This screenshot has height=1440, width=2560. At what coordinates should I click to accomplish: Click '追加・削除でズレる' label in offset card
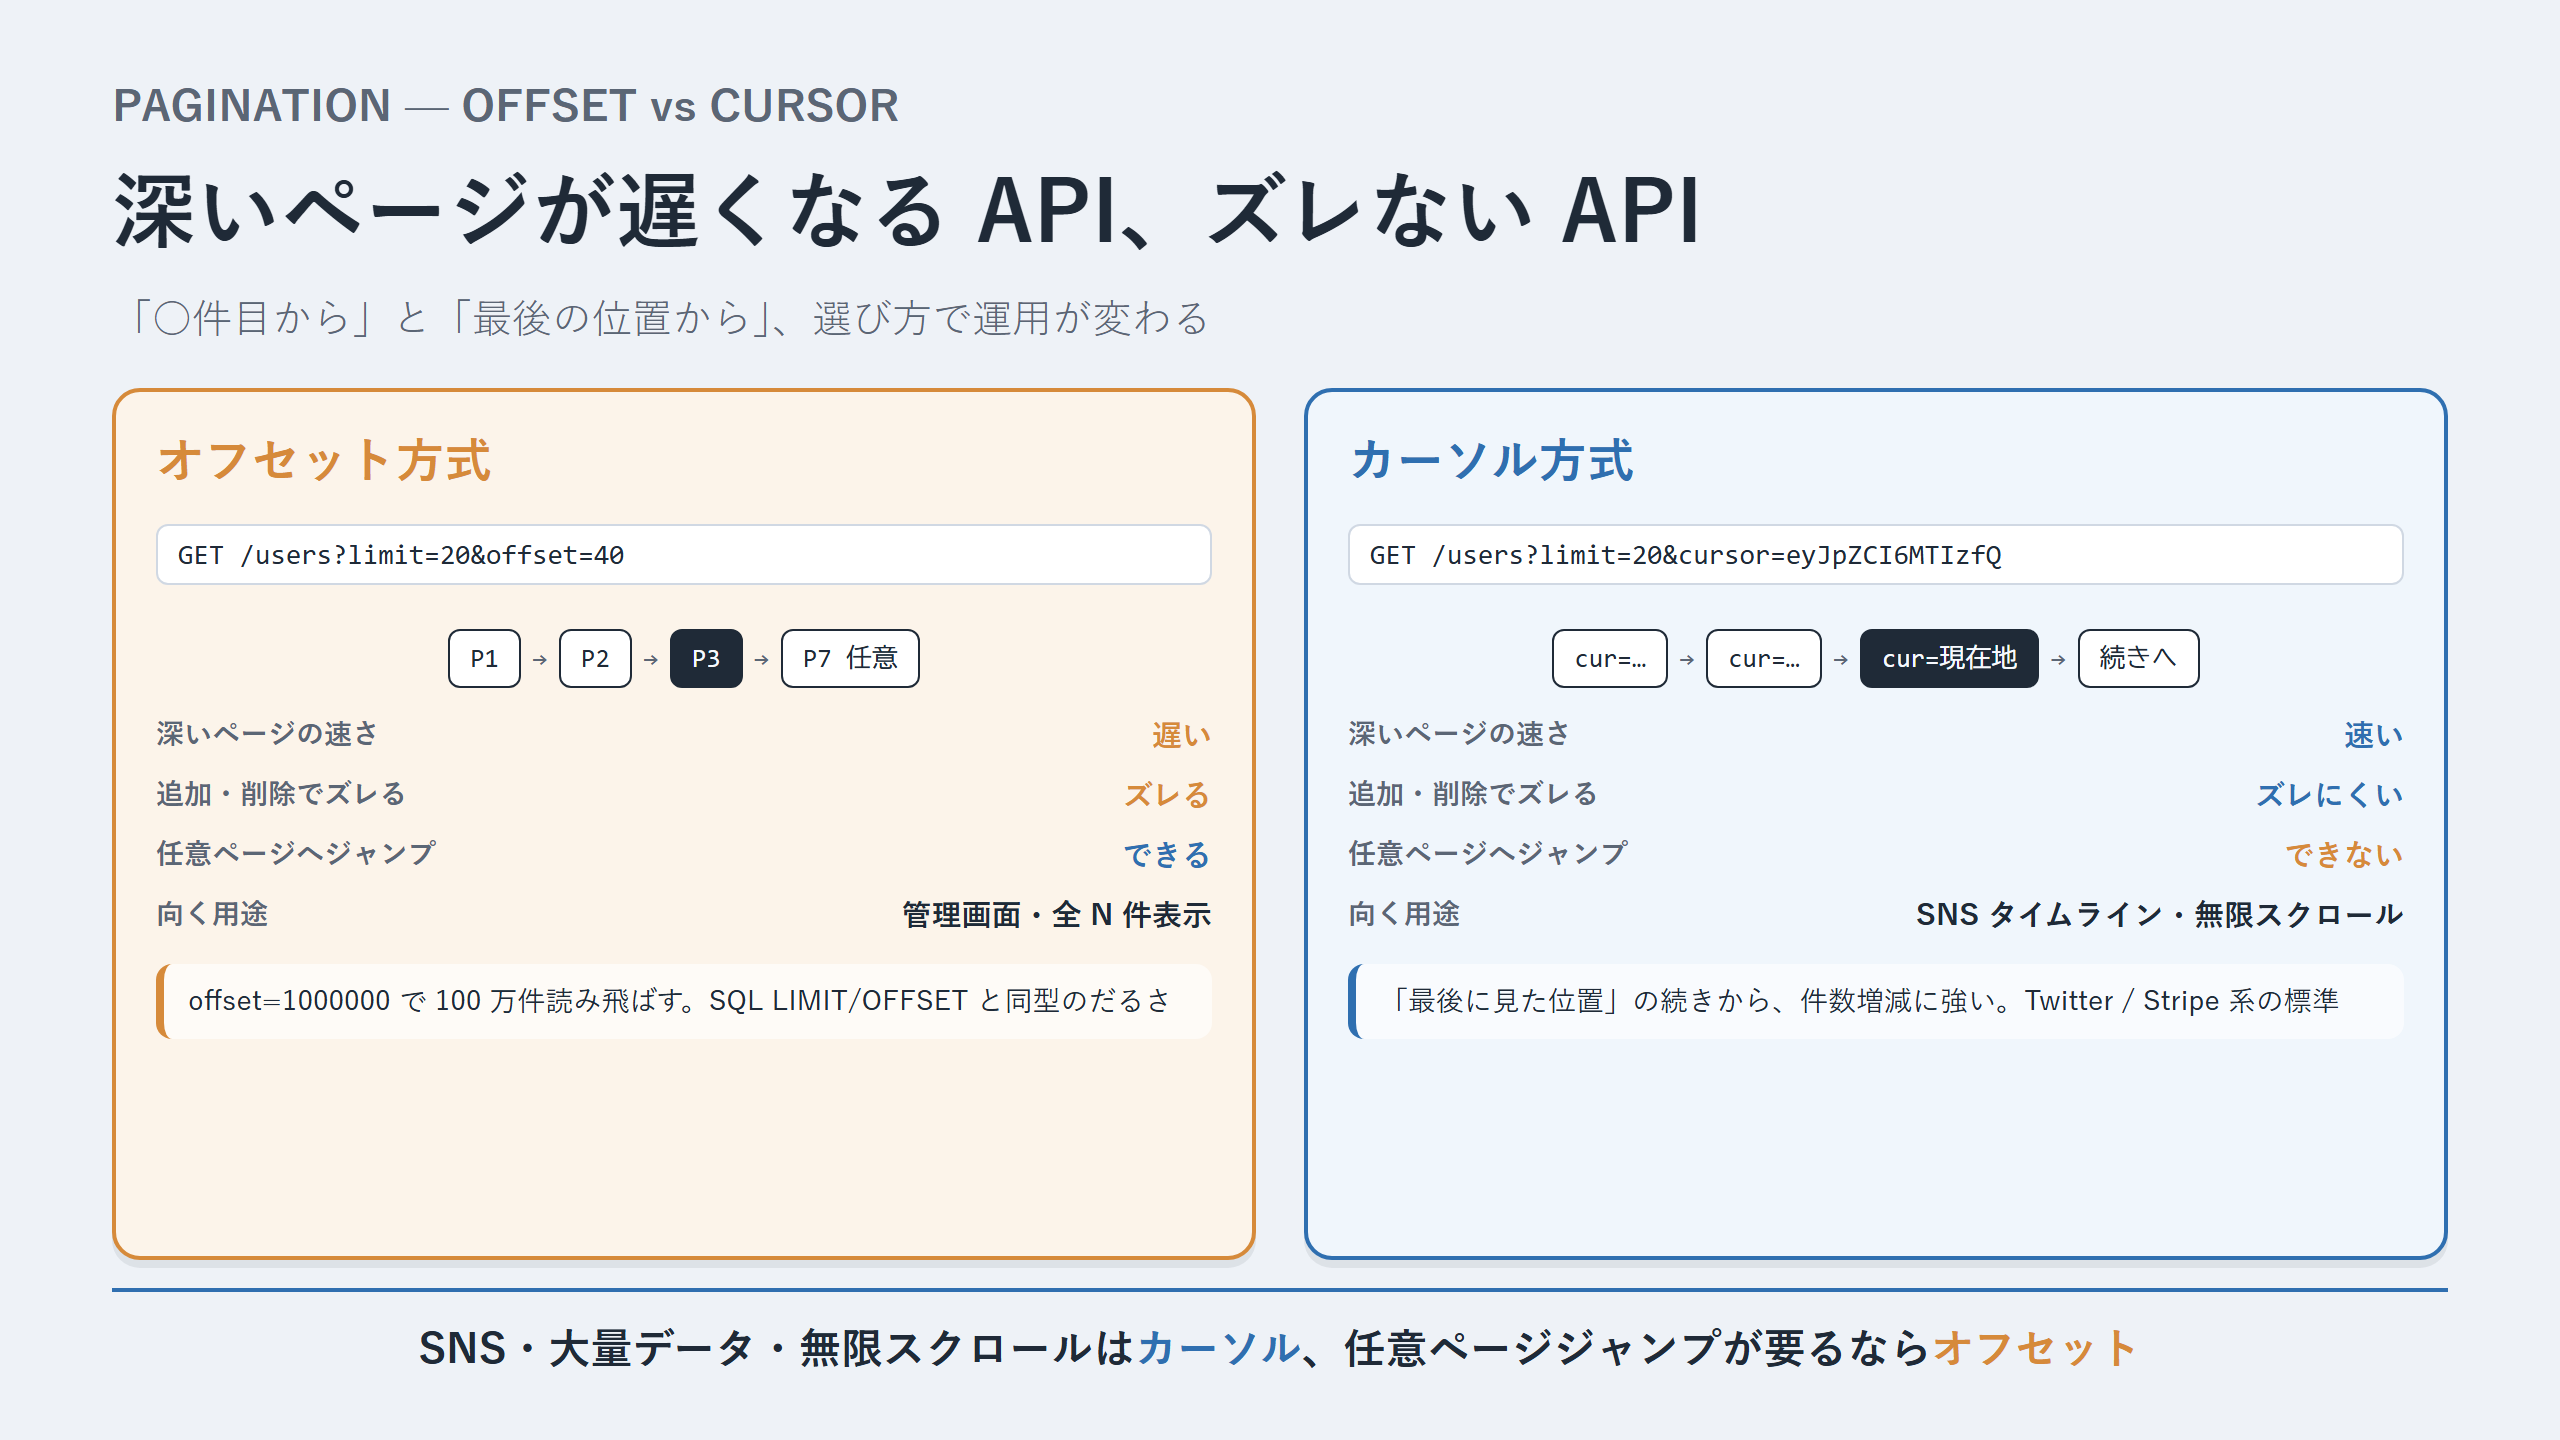pos(281,794)
